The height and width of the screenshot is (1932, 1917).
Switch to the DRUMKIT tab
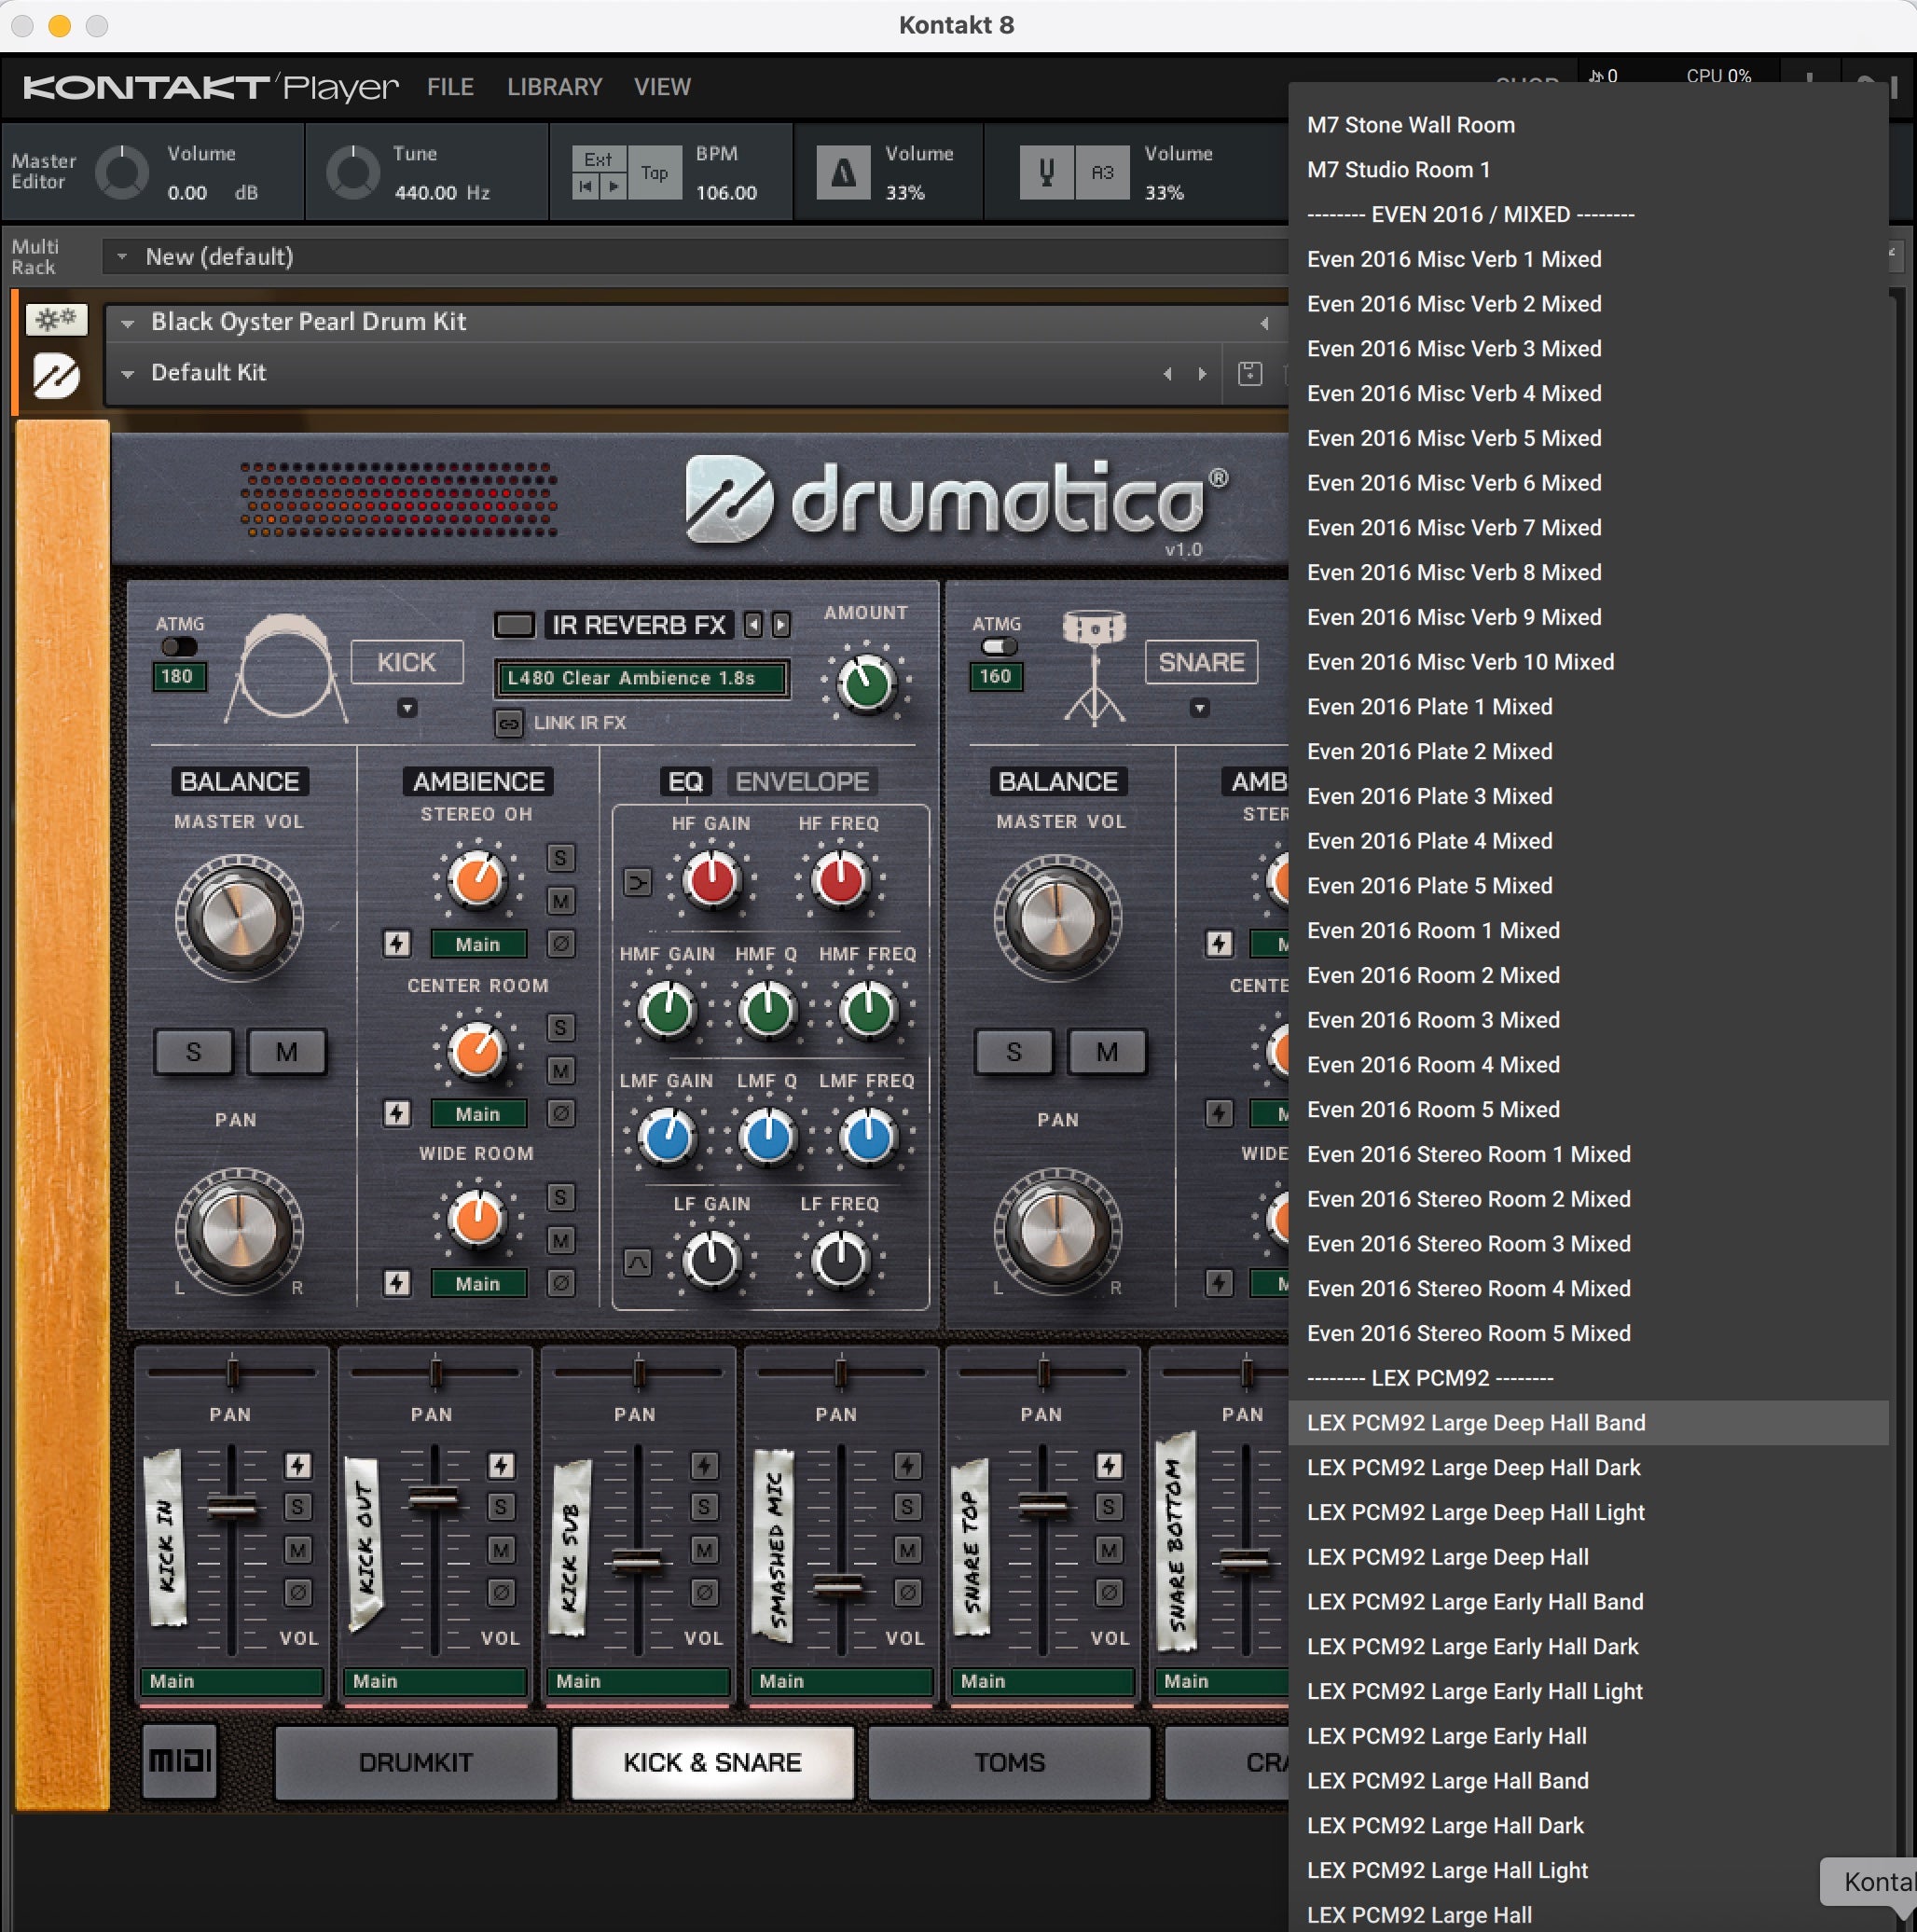(x=415, y=1762)
